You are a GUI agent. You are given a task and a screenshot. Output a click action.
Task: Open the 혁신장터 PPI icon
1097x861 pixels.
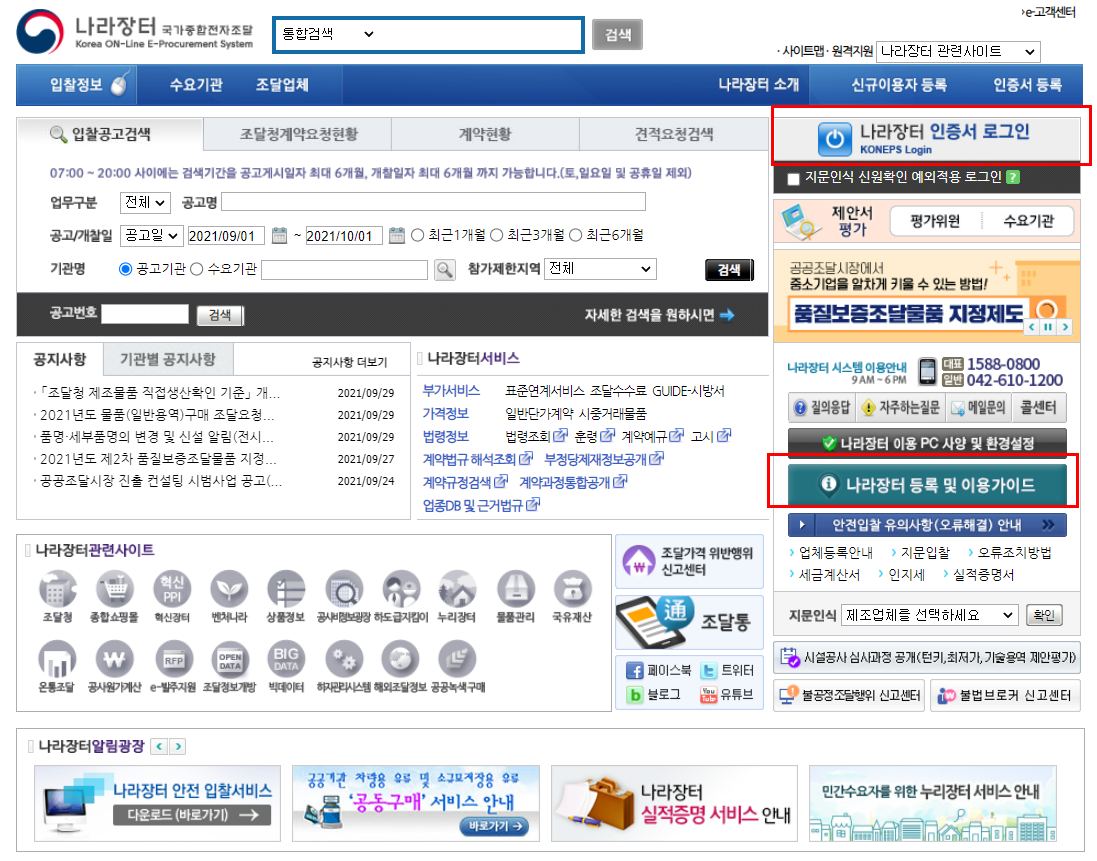tap(172, 590)
